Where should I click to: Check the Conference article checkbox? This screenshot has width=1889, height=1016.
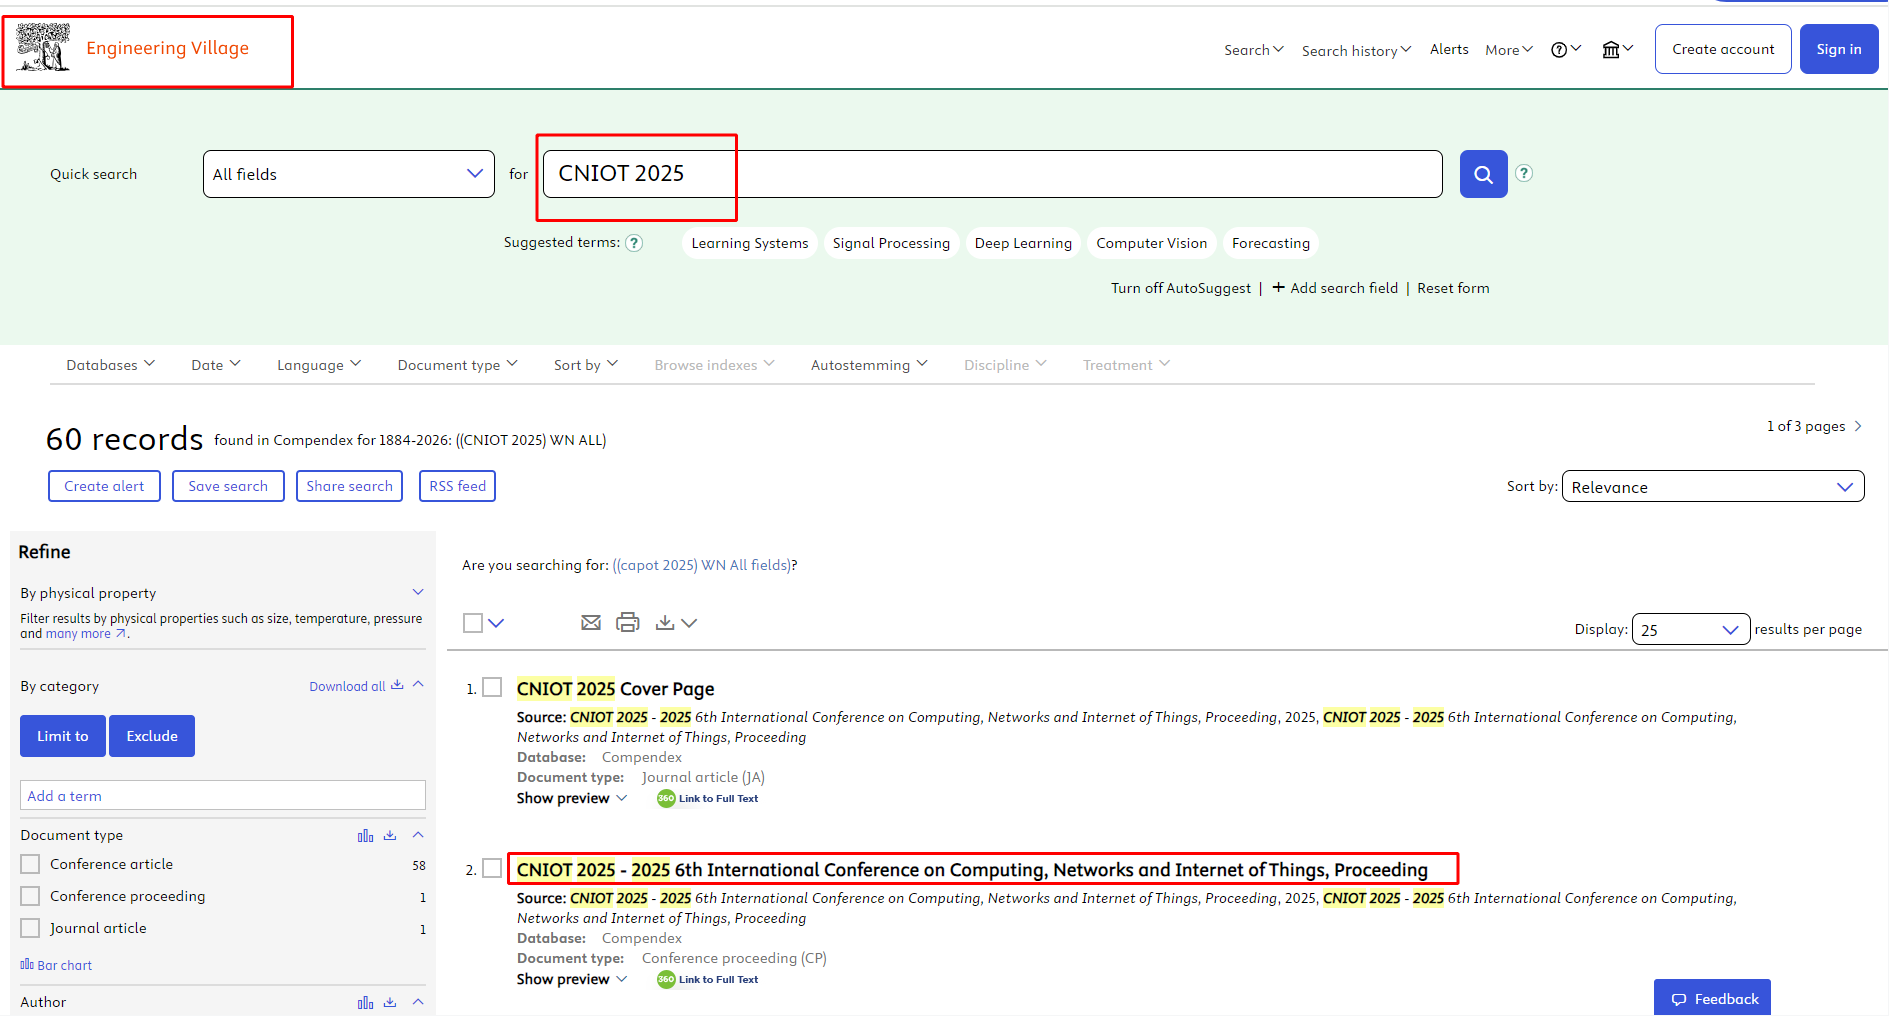tap(31, 864)
